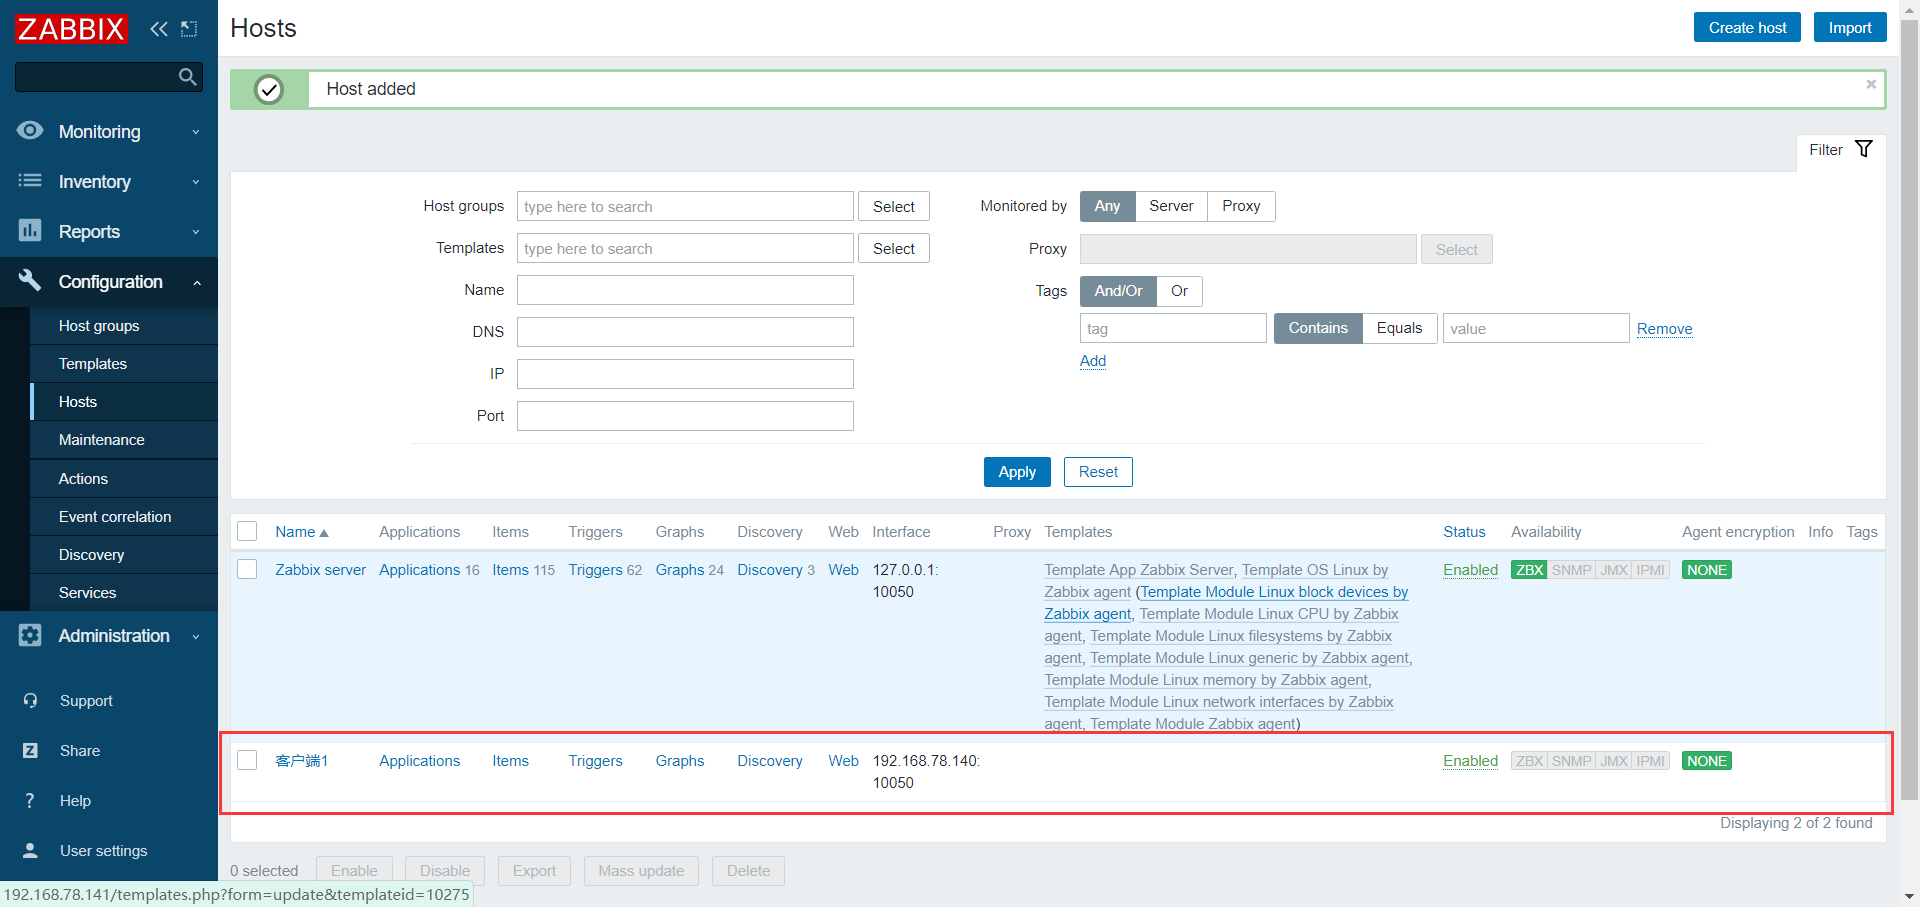Click the DNS filter input field
Screen dimensions: 1920x907
[685, 332]
